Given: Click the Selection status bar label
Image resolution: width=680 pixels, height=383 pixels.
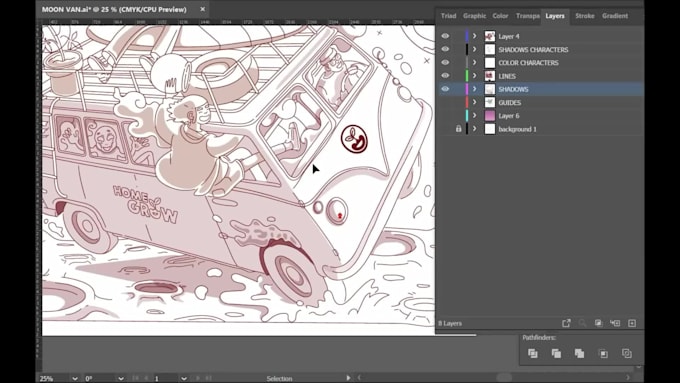Looking at the screenshot, I should (x=279, y=378).
